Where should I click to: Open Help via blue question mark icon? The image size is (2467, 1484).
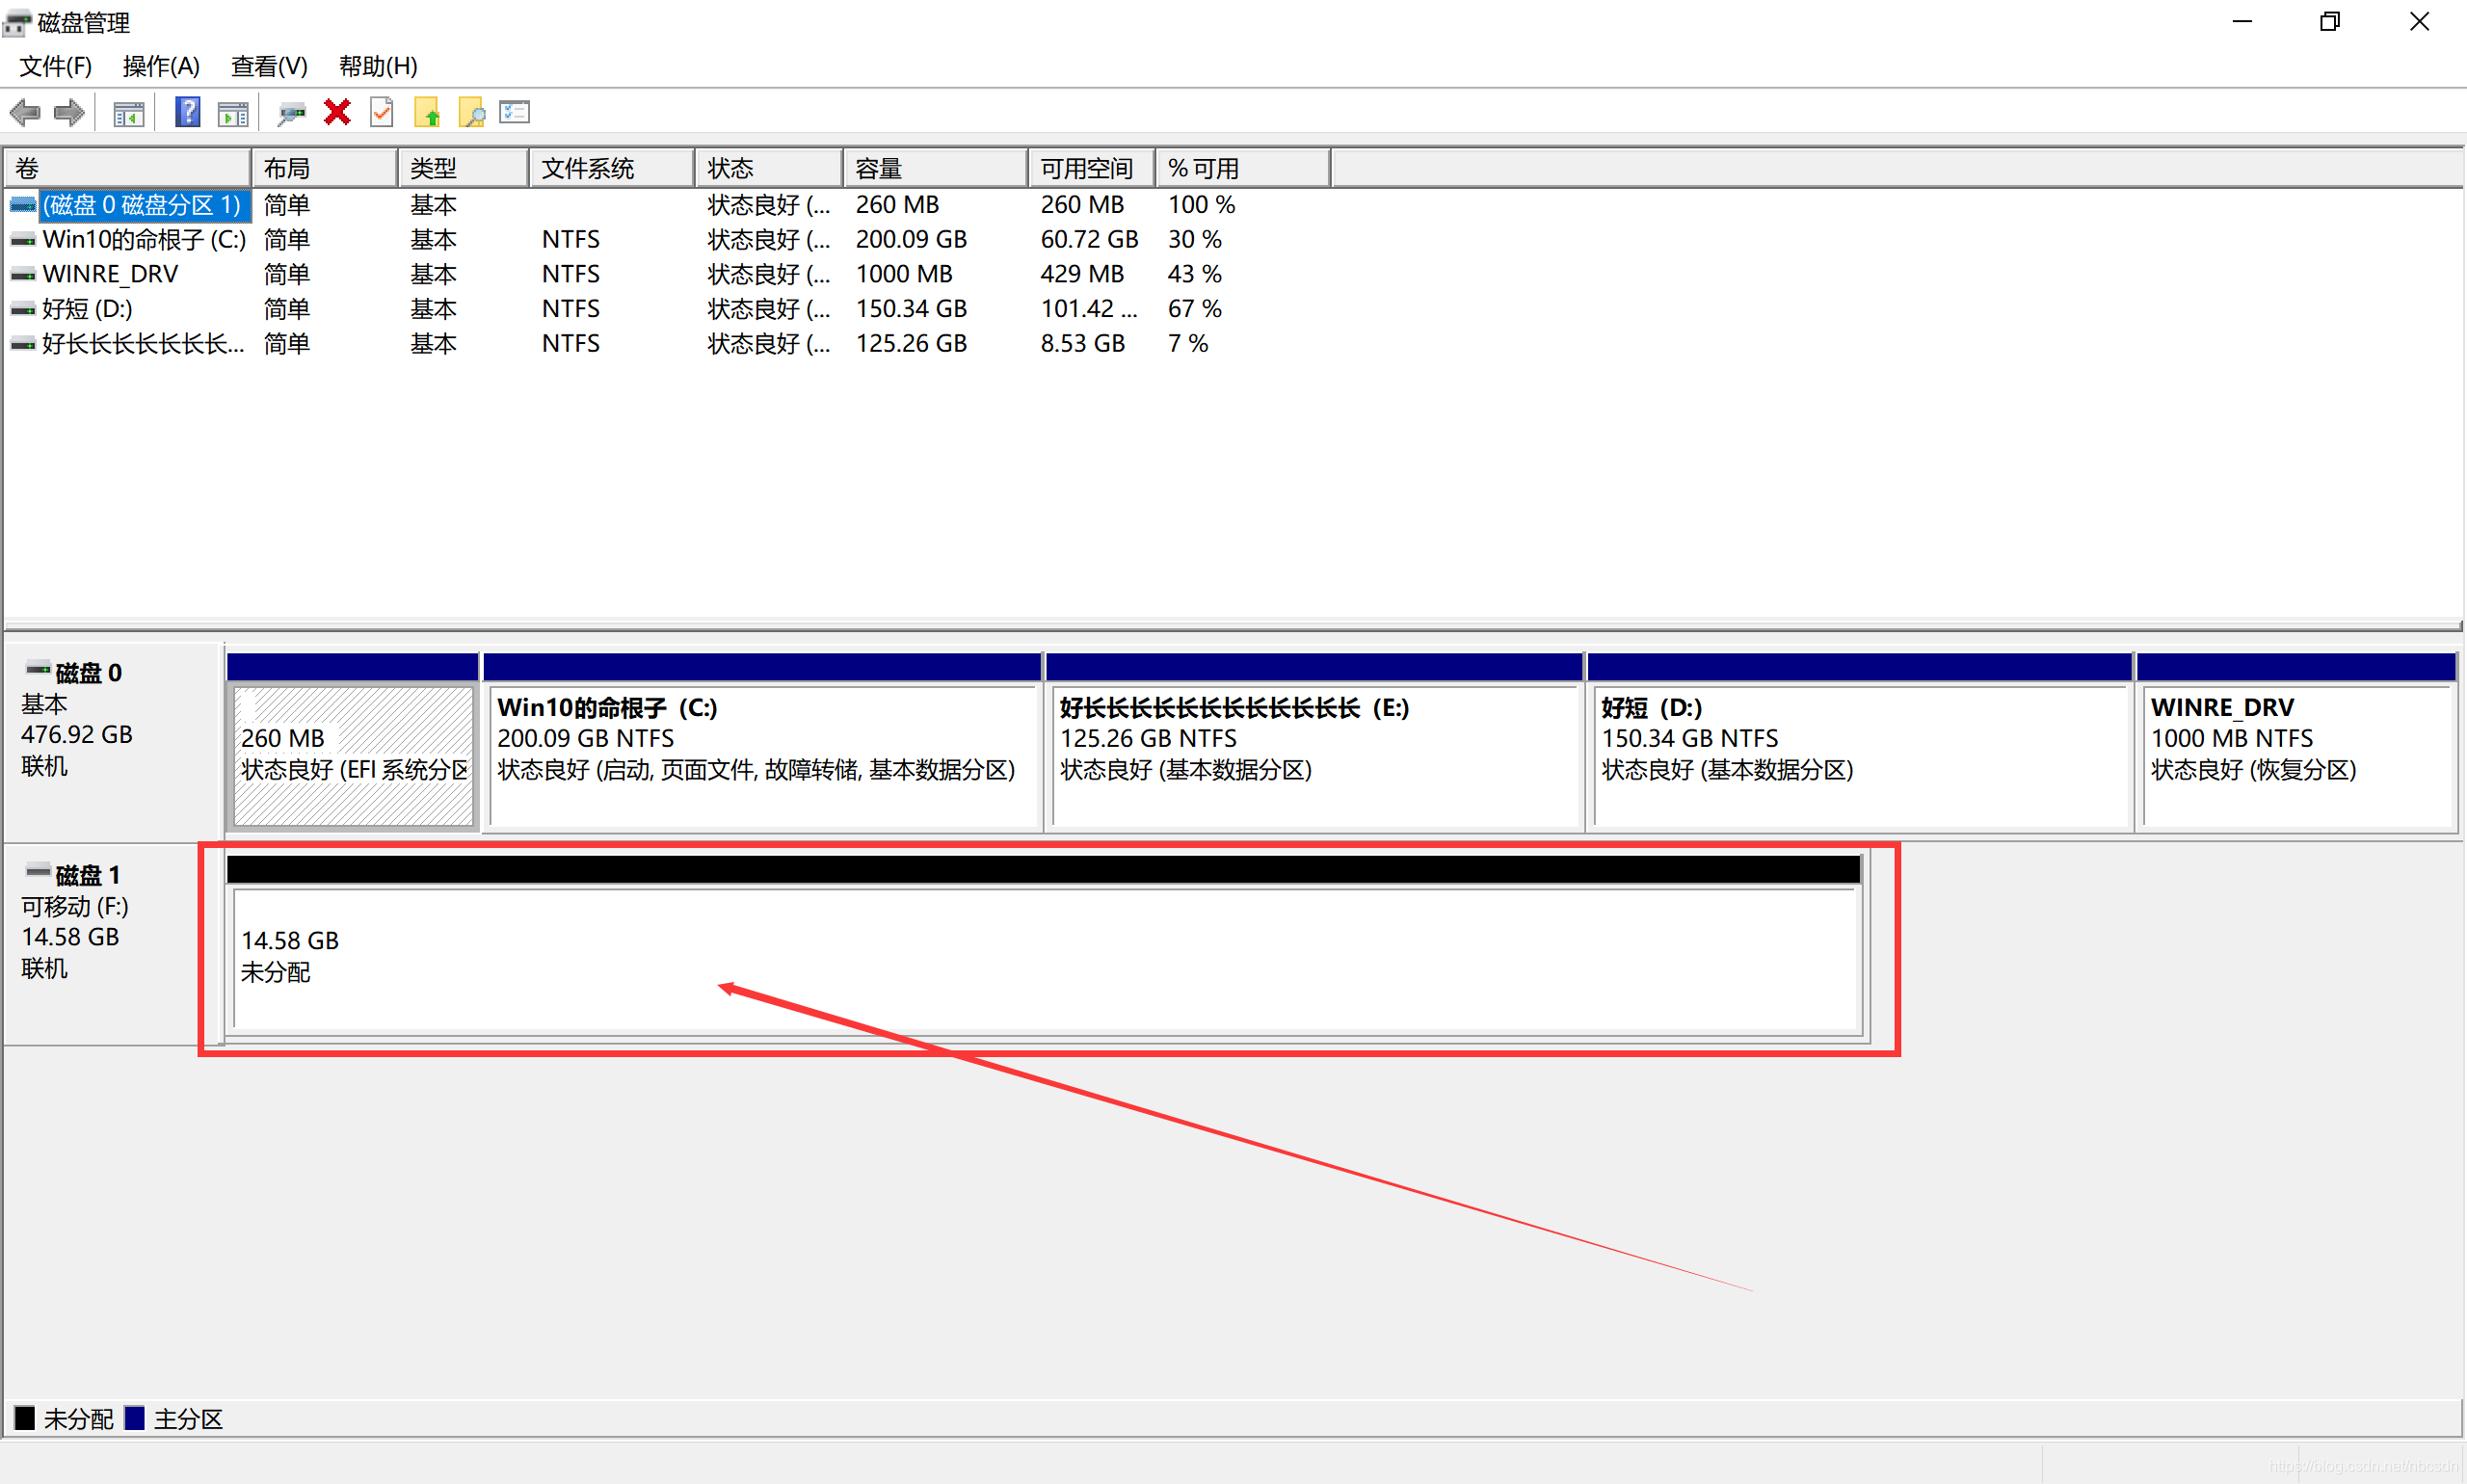[187, 112]
